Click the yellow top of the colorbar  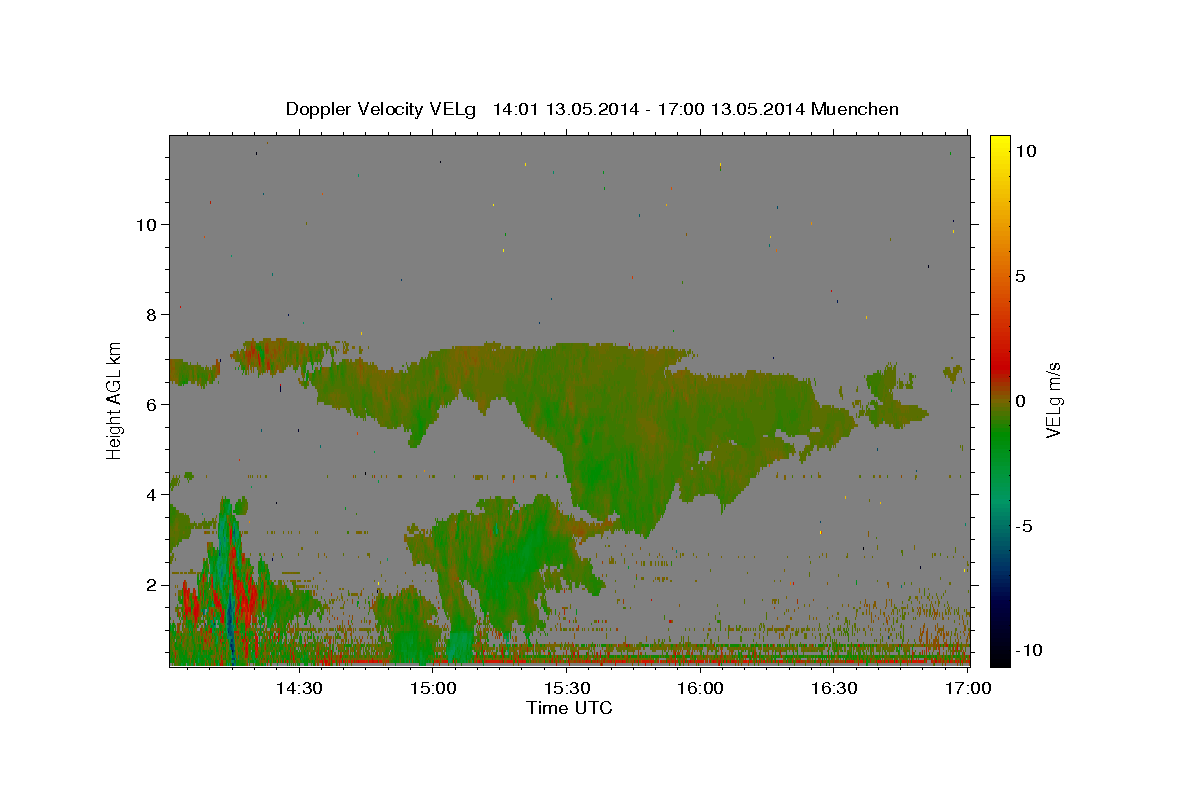click(x=1000, y=145)
